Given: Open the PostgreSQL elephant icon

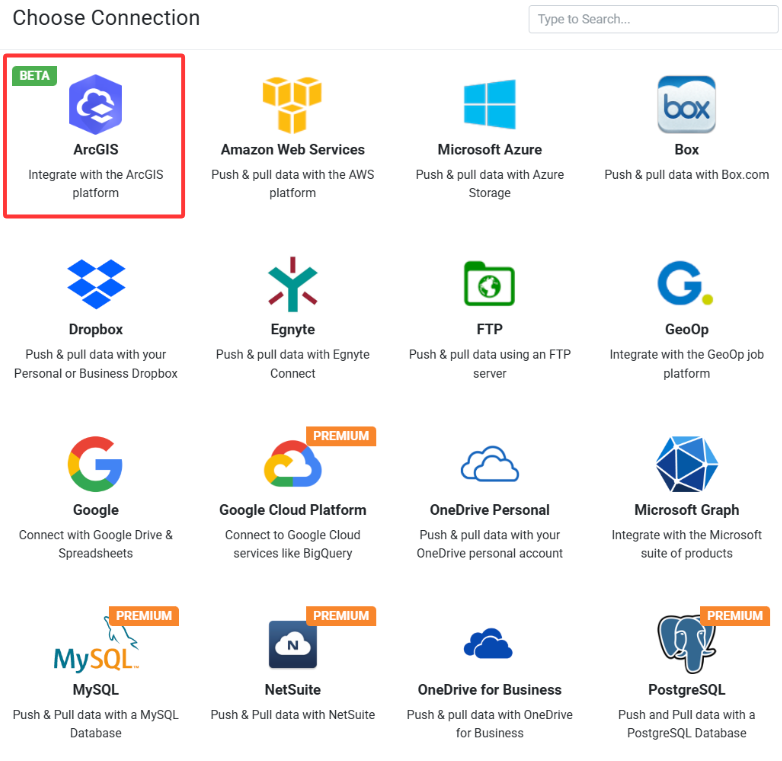Looking at the screenshot, I should pos(686,644).
